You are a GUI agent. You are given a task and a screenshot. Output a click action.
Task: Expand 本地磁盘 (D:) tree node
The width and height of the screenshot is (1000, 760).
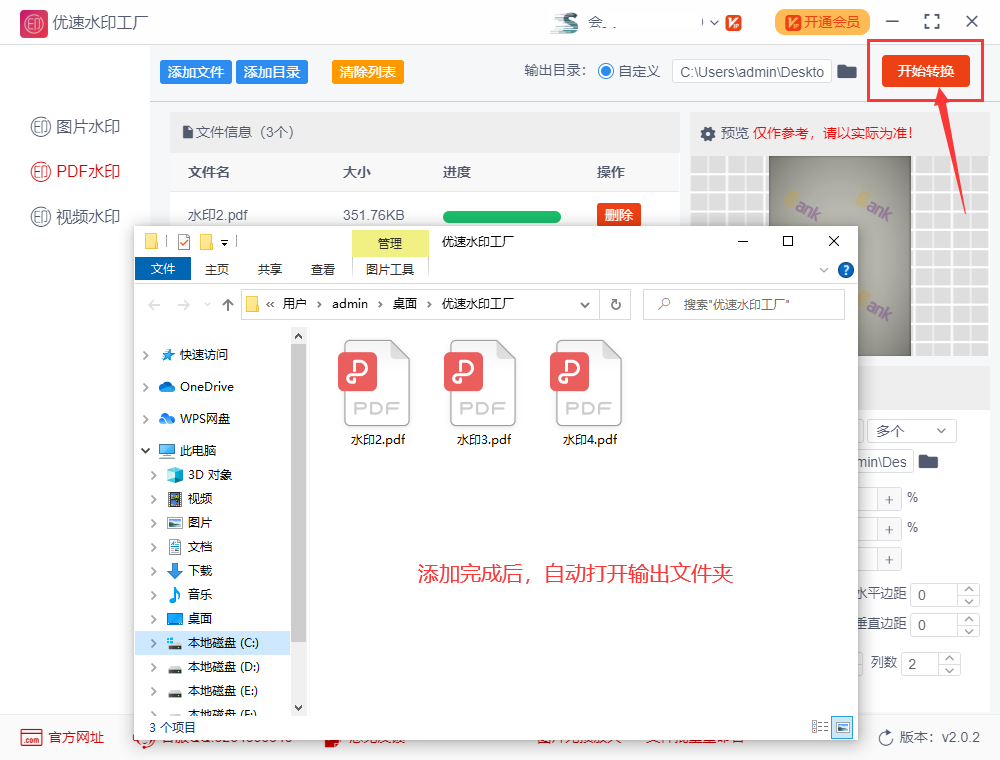154,667
